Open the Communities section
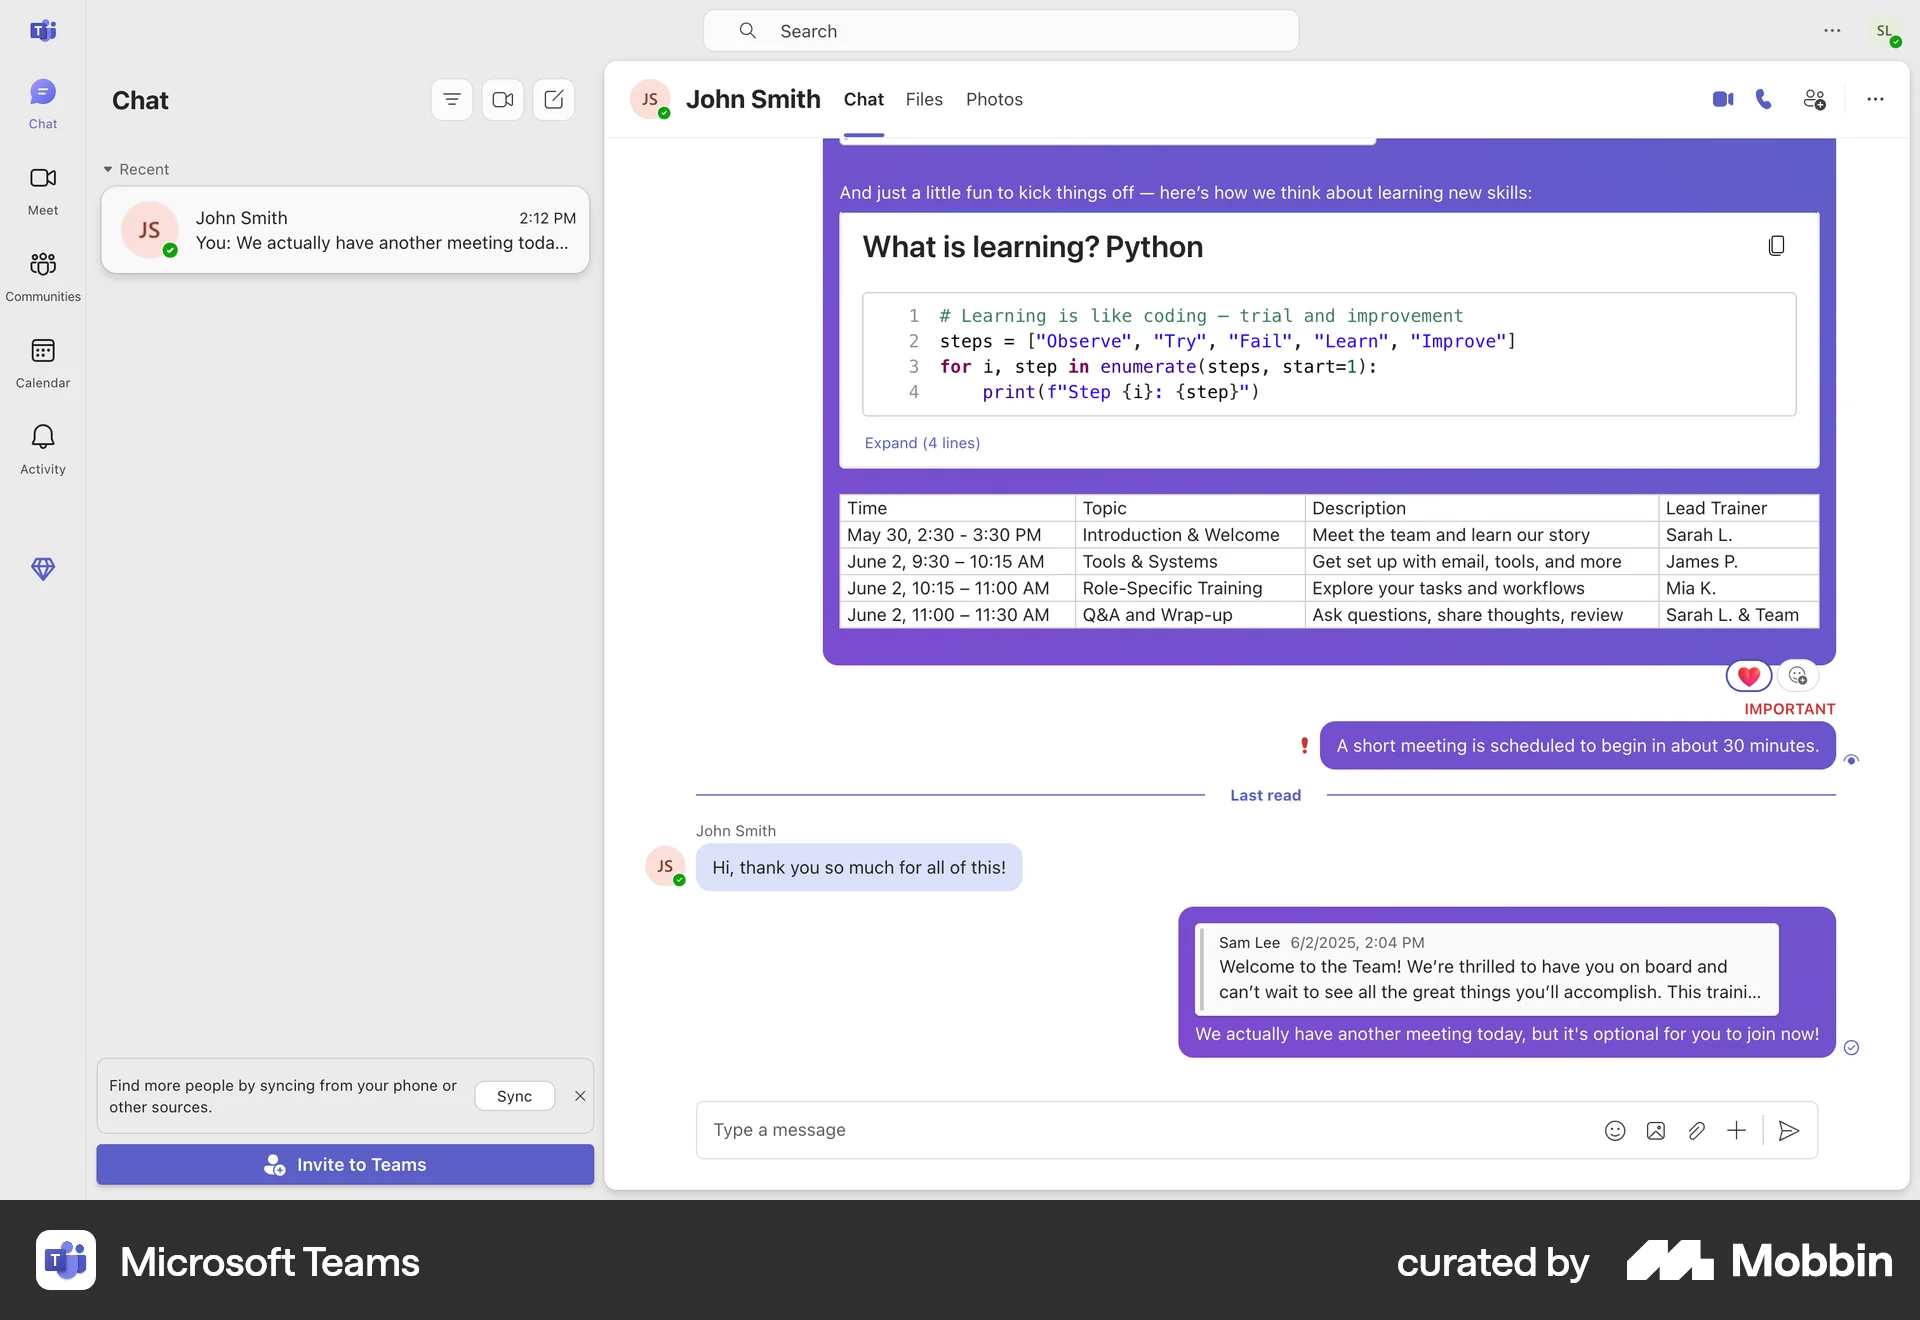This screenshot has height=1320, width=1920. [42, 276]
